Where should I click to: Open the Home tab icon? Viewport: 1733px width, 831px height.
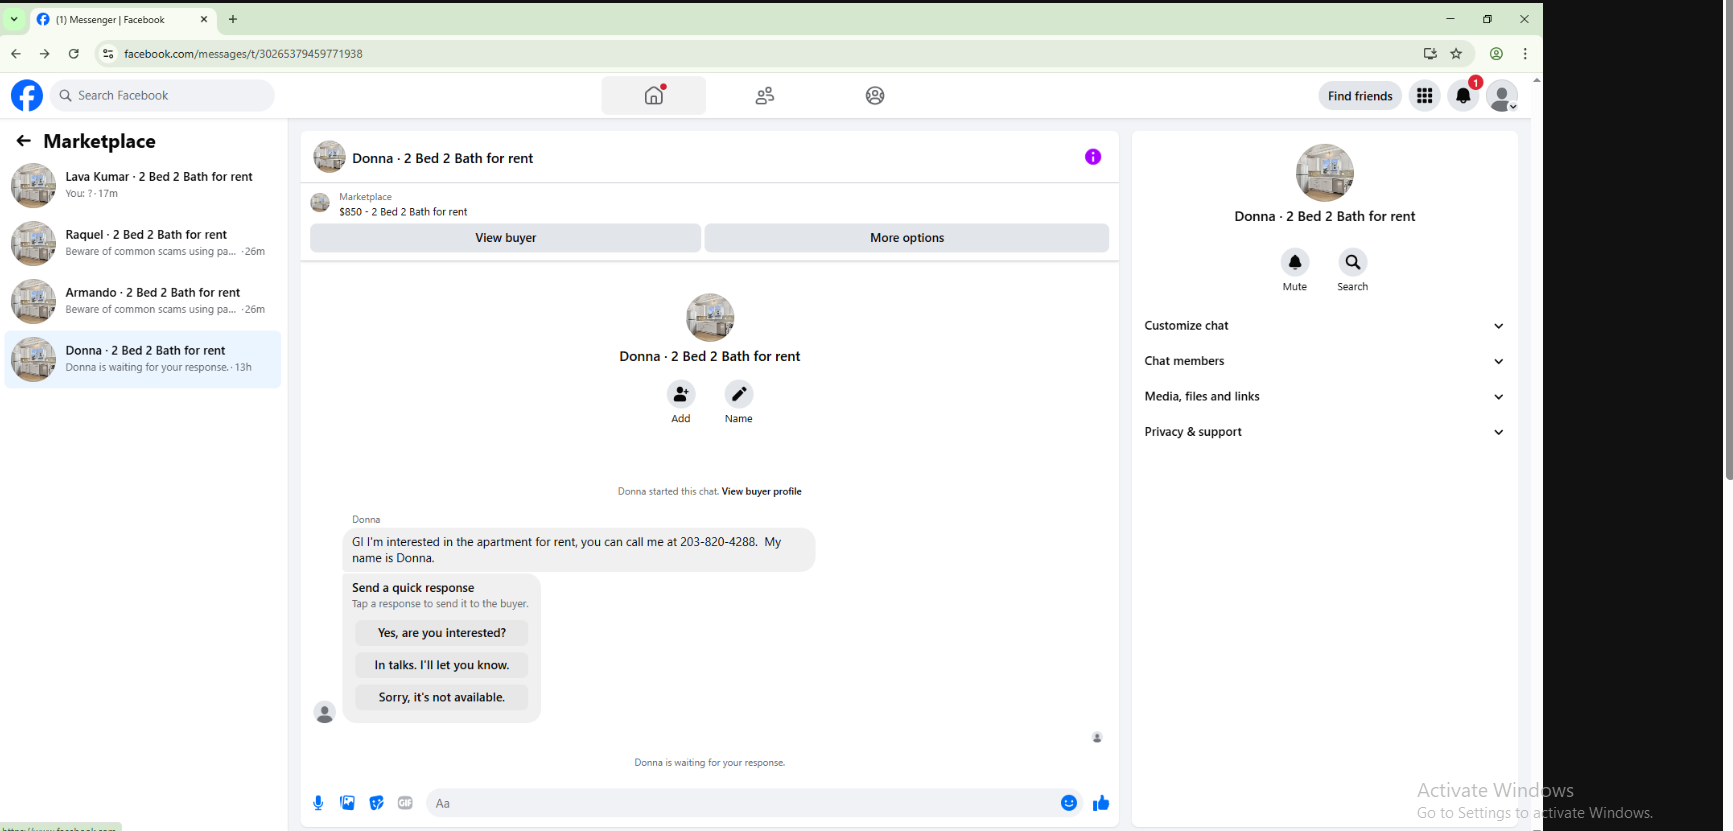point(654,95)
